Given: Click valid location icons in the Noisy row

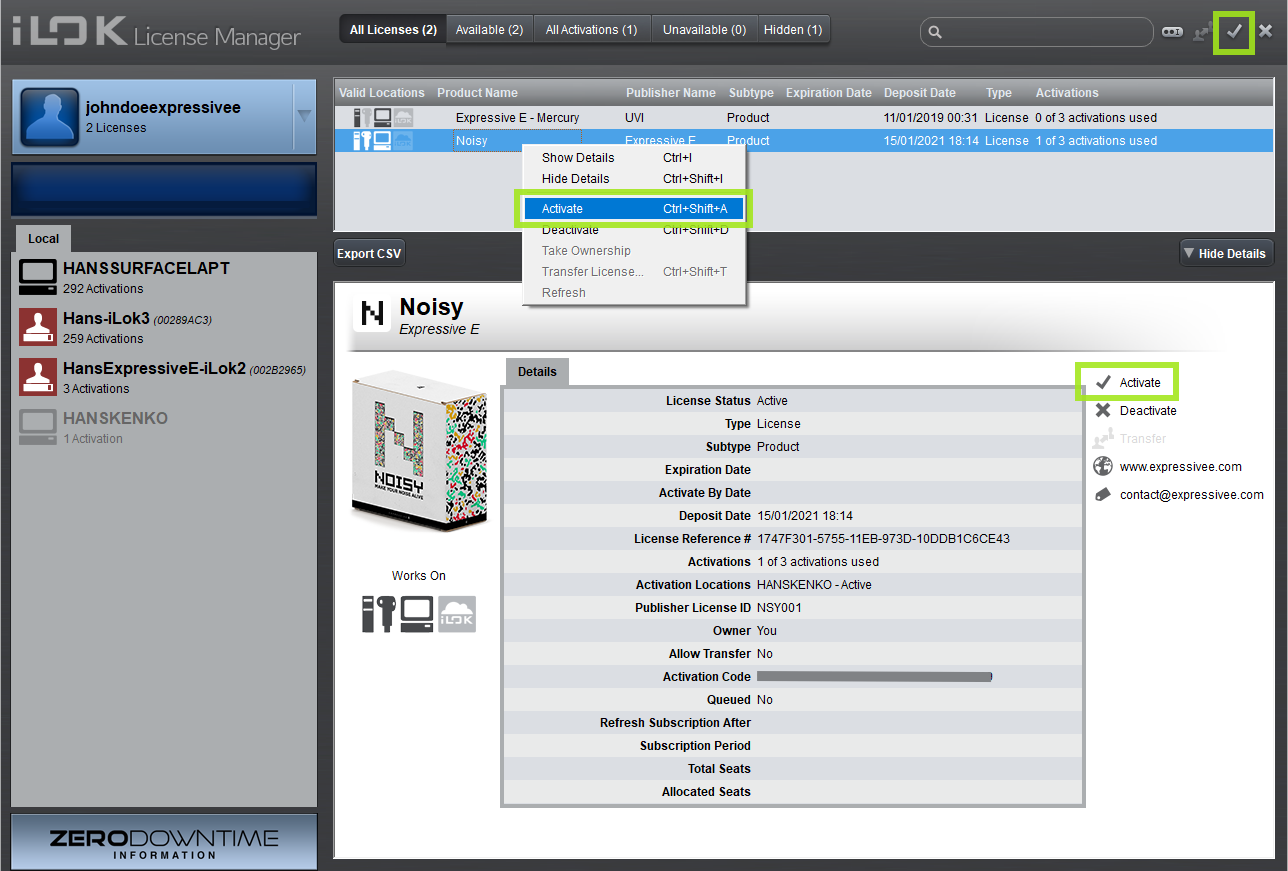Looking at the screenshot, I should tap(382, 141).
